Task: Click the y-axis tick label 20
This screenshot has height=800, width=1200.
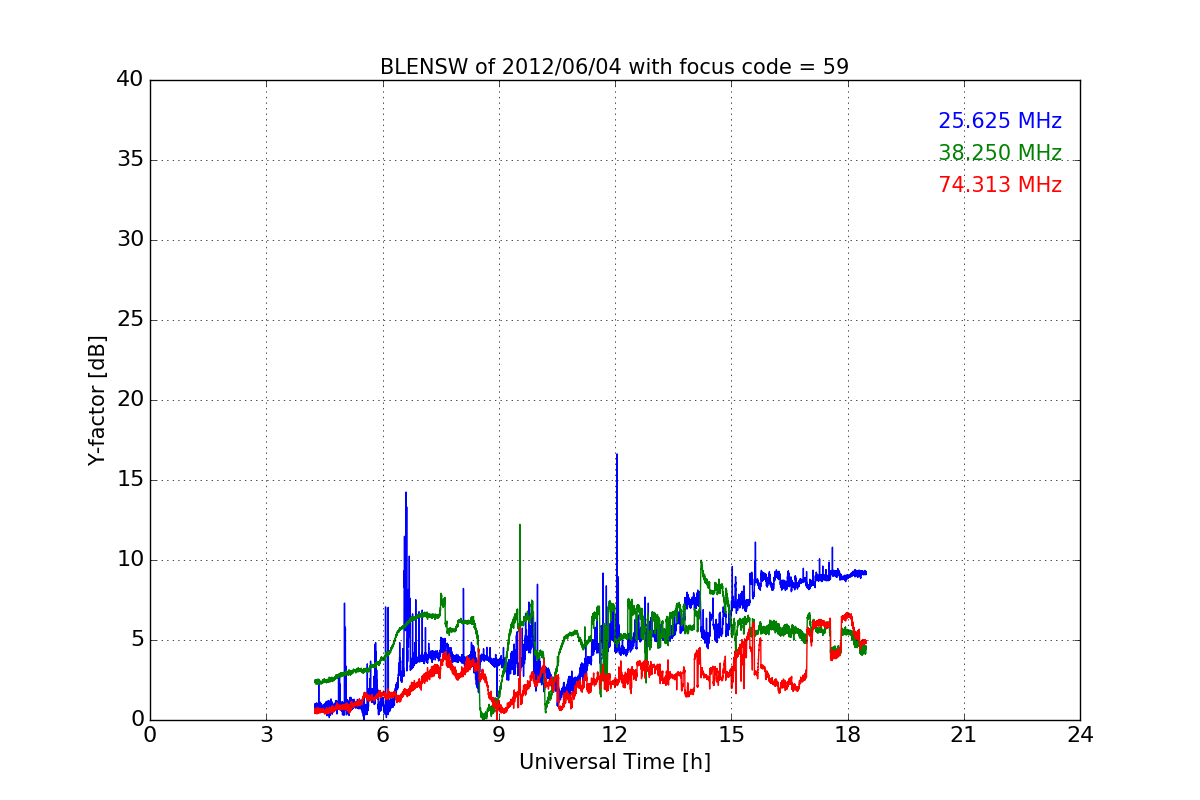Action: [x=130, y=400]
